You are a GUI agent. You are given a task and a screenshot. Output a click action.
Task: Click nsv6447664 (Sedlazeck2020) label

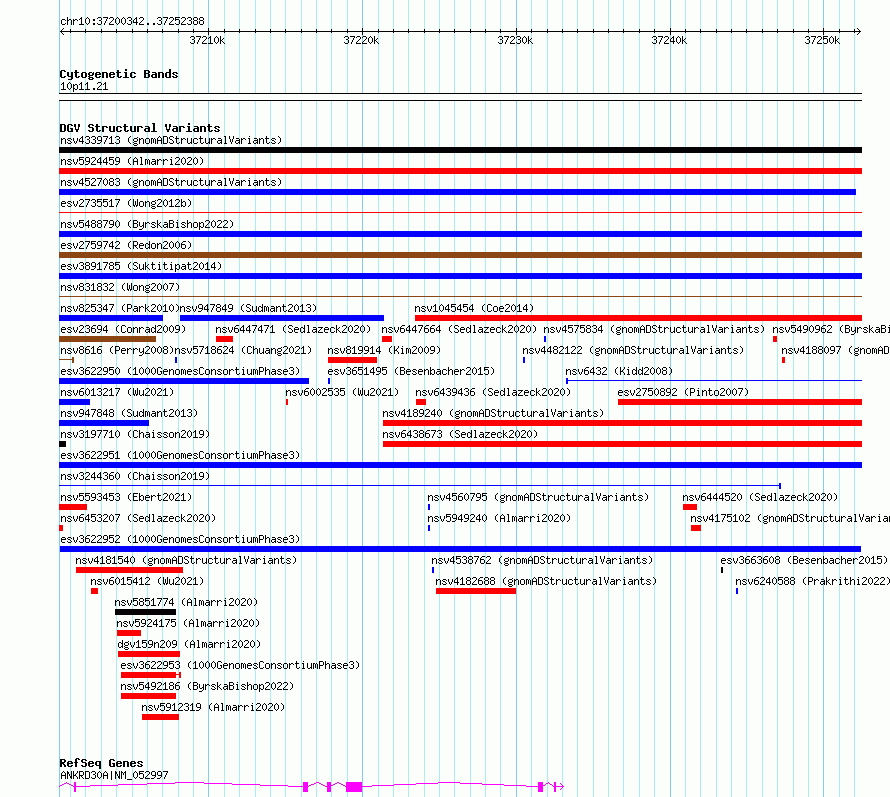459,329
